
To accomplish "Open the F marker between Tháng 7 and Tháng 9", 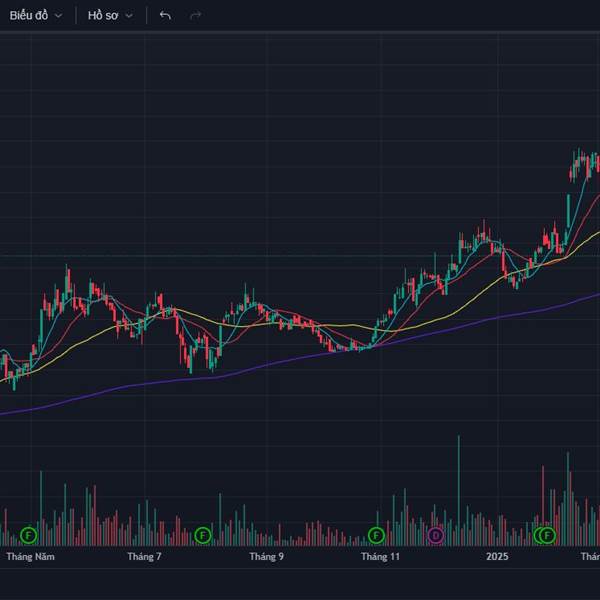I will [203, 535].
